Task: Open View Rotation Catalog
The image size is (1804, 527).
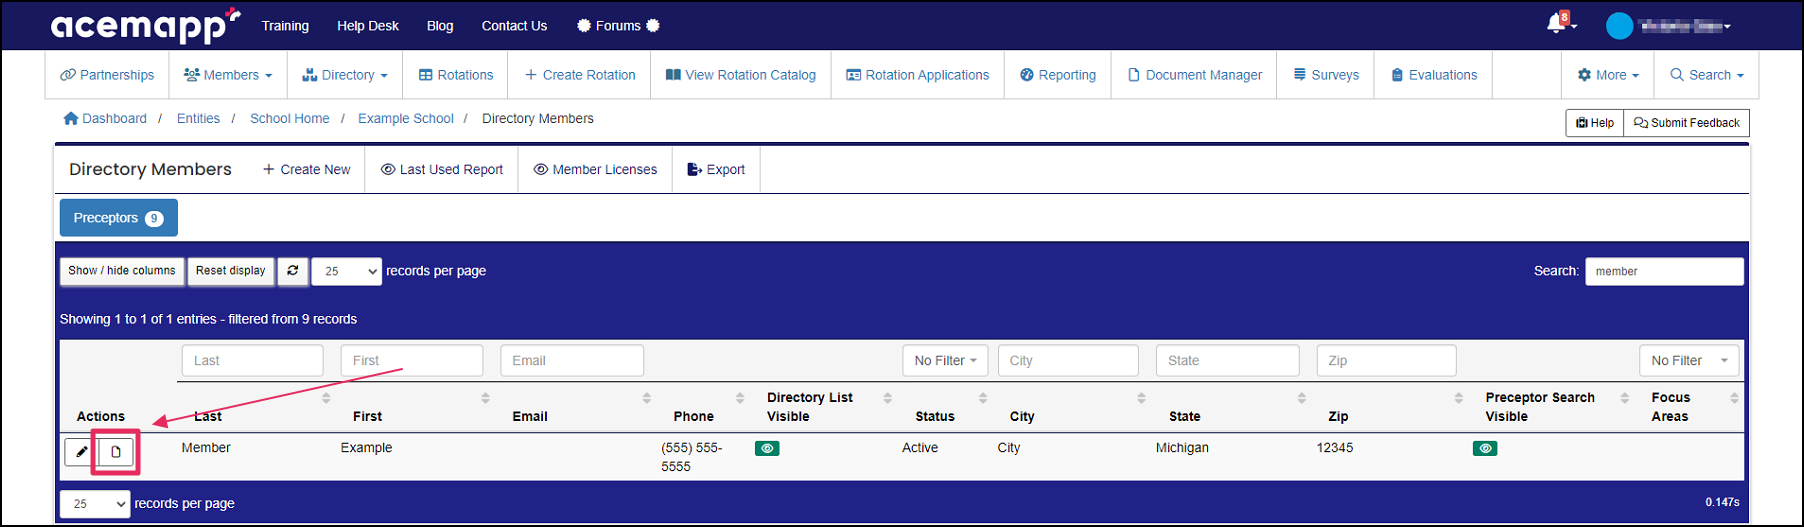Action: coord(741,75)
